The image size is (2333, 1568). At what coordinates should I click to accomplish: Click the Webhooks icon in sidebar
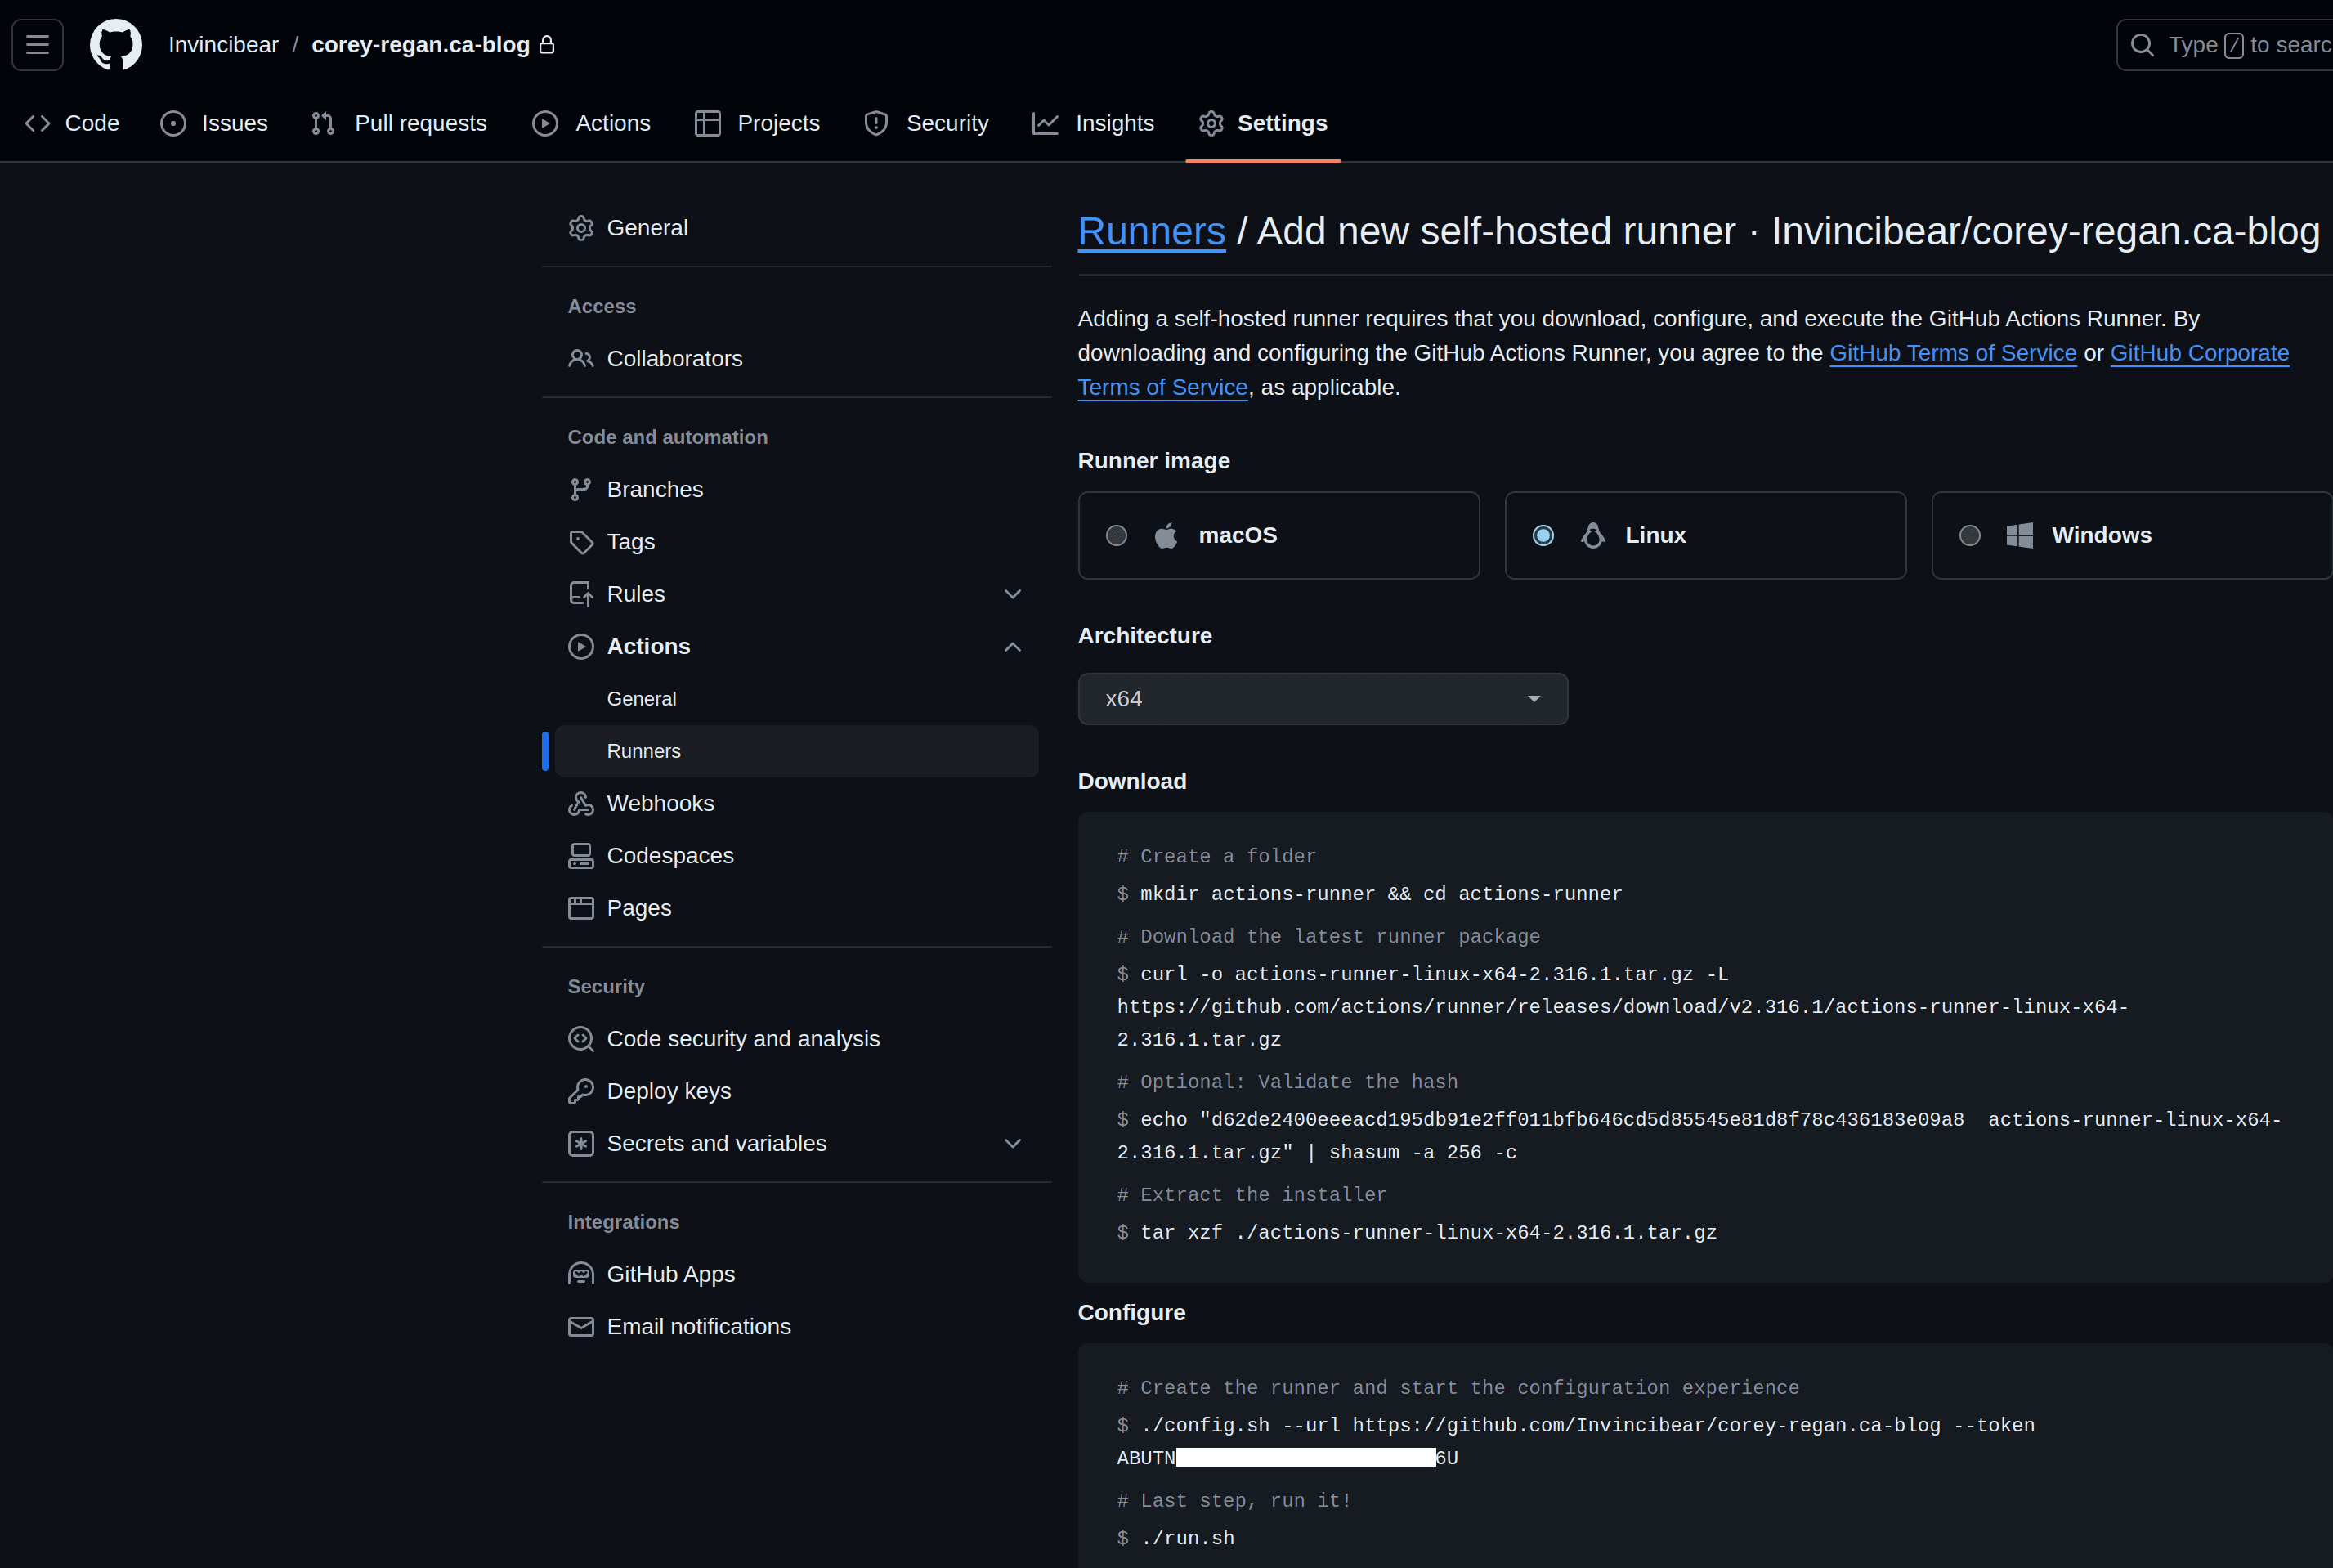coord(581,803)
